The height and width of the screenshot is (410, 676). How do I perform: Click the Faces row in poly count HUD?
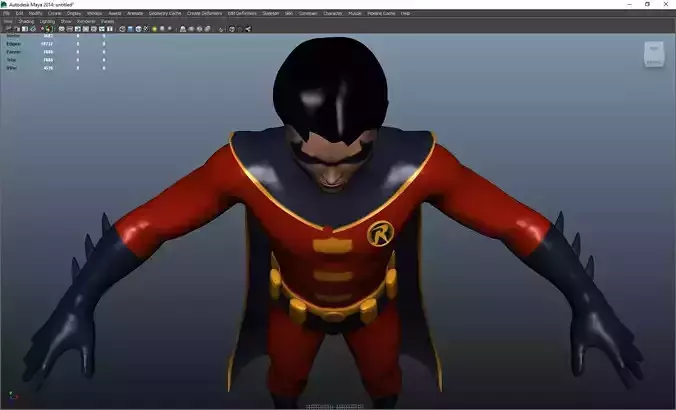[56, 52]
